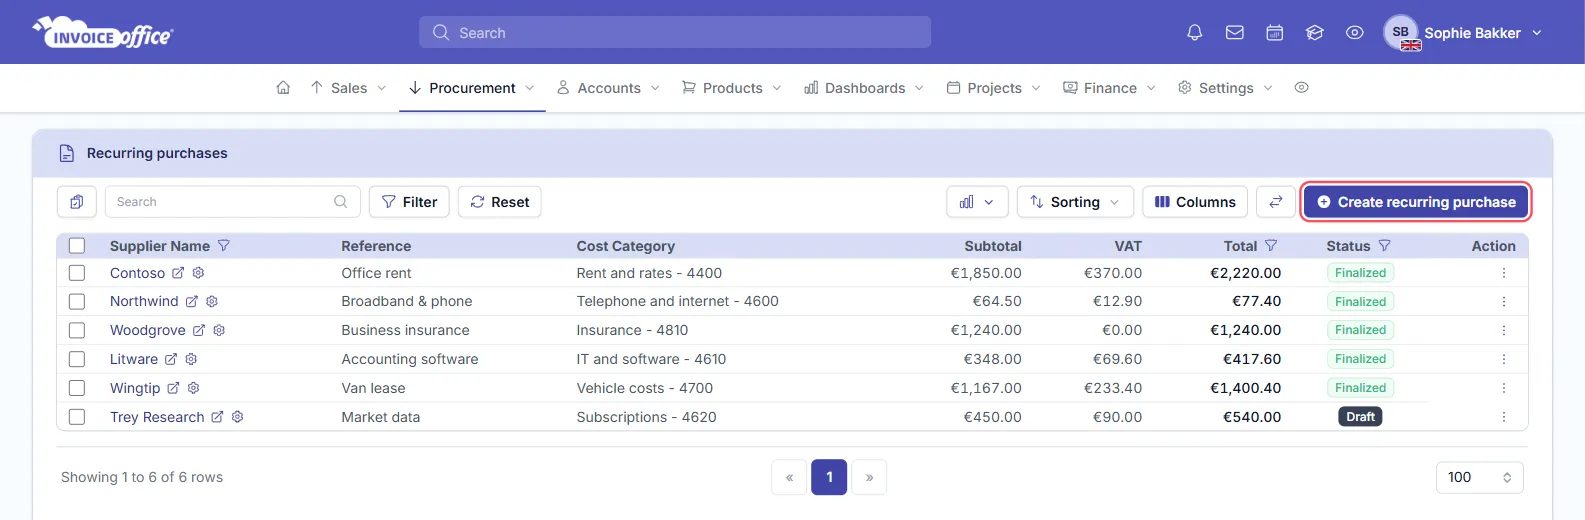Open Wingtip settings gear icon
This screenshot has width=1585, height=520.
pyautogui.click(x=194, y=388)
